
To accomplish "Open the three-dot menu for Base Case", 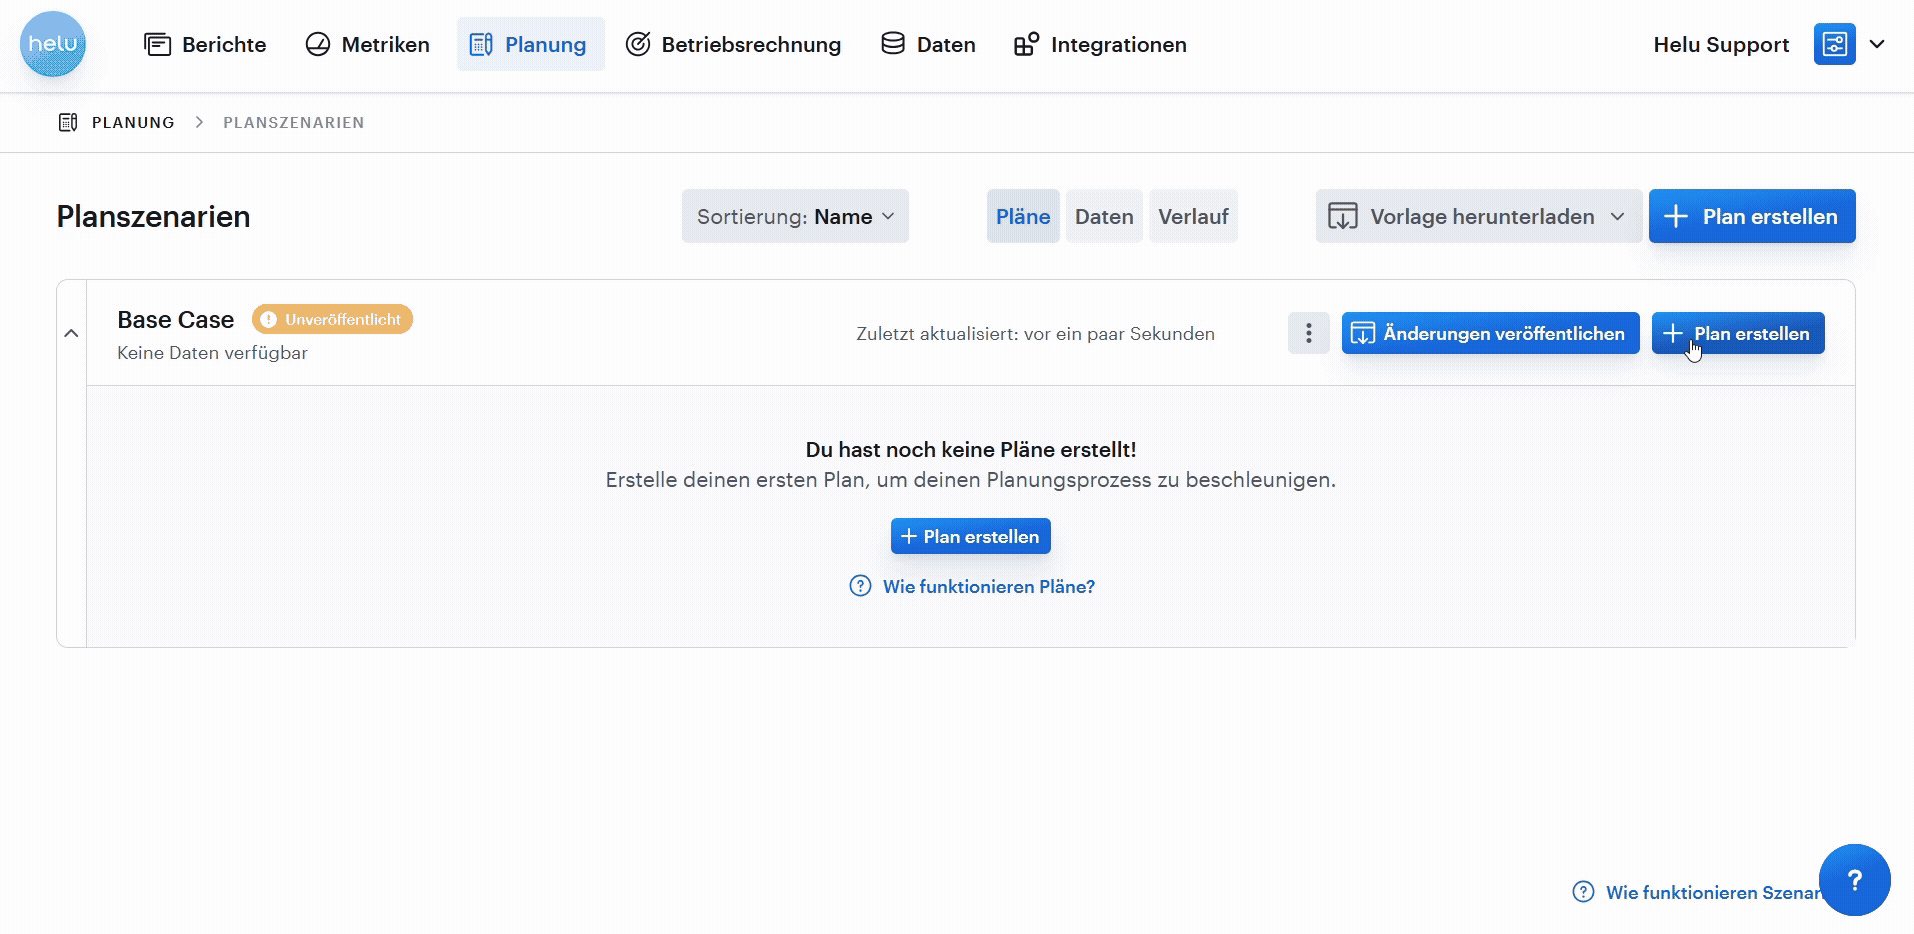I will (1308, 333).
